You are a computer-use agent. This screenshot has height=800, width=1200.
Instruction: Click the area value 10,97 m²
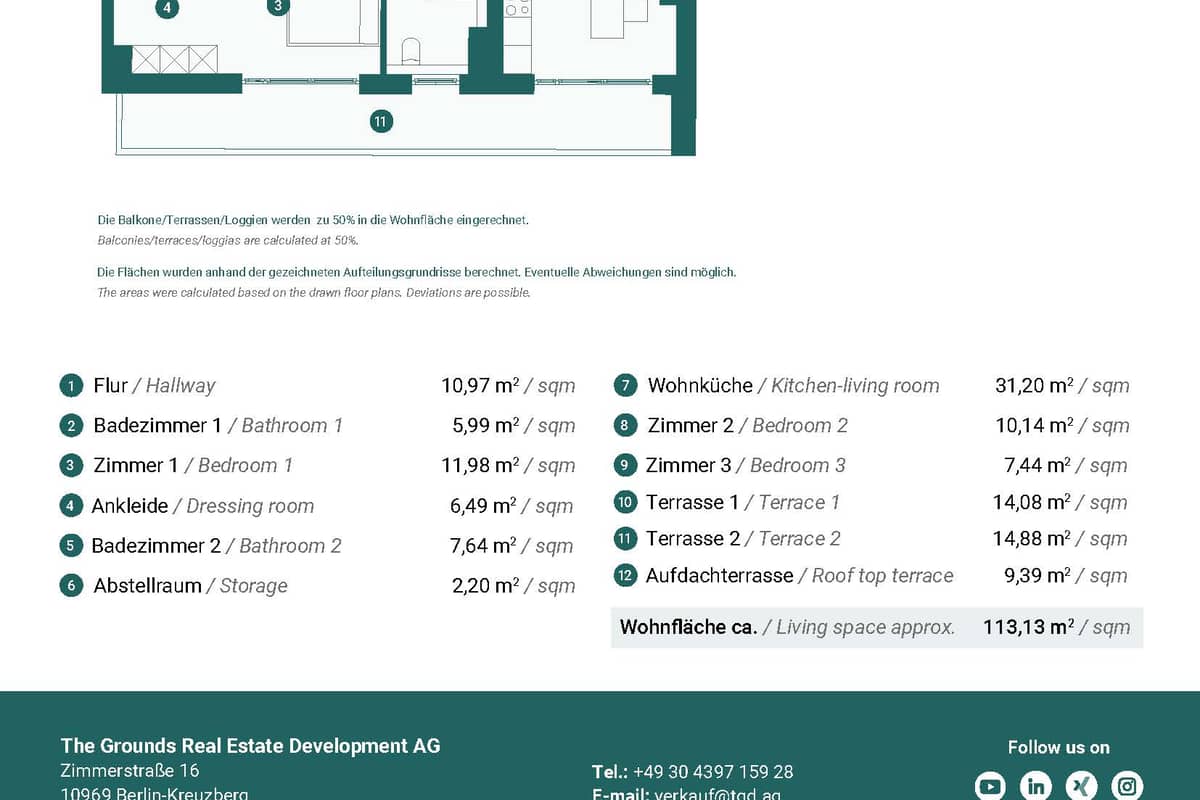click(480, 386)
